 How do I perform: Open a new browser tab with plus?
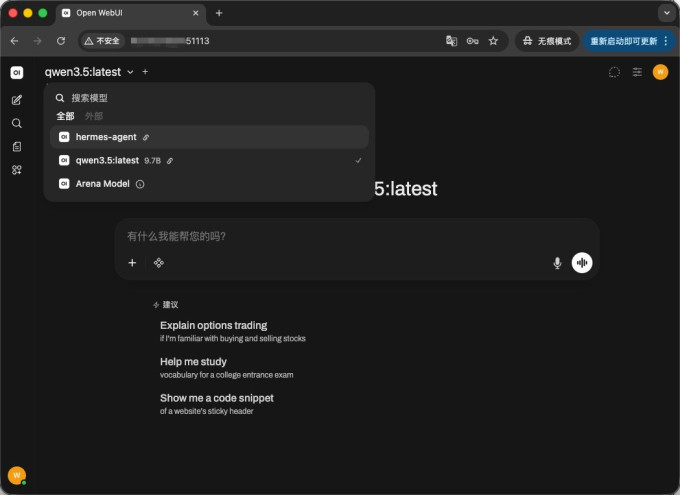click(219, 13)
